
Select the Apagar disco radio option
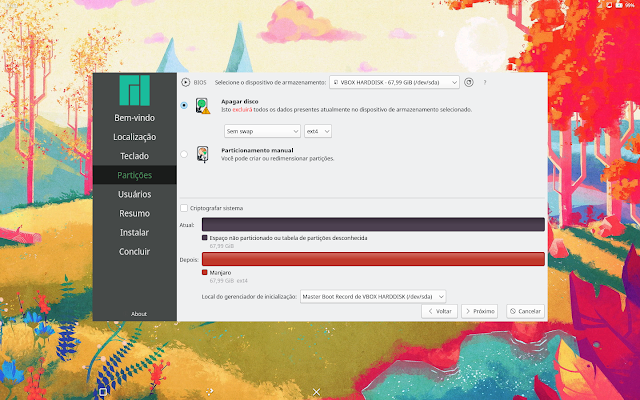click(x=184, y=105)
